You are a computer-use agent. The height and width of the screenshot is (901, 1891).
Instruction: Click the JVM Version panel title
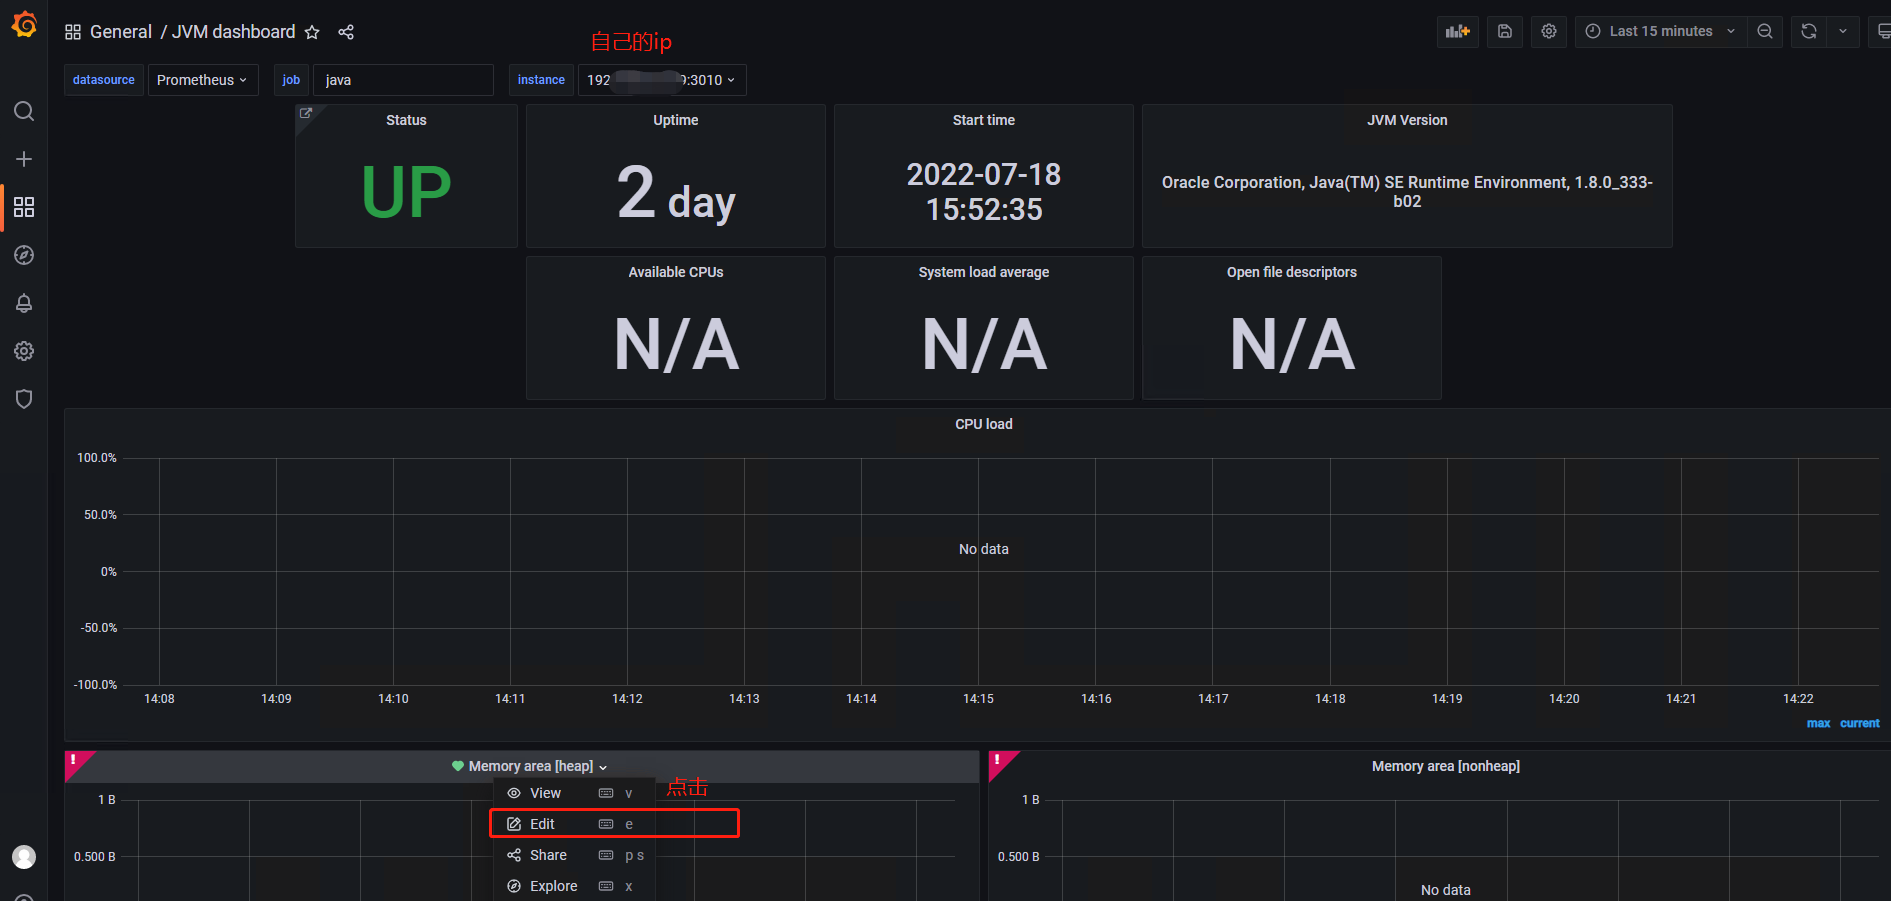[1407, 120]
